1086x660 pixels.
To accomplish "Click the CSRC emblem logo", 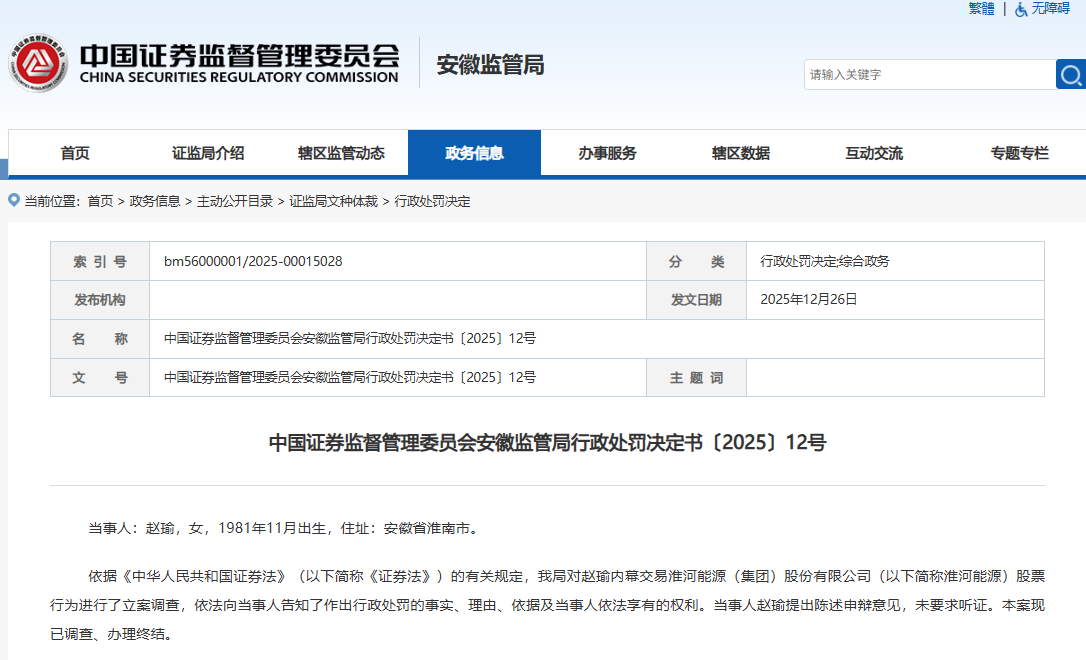I will [38, 62].
